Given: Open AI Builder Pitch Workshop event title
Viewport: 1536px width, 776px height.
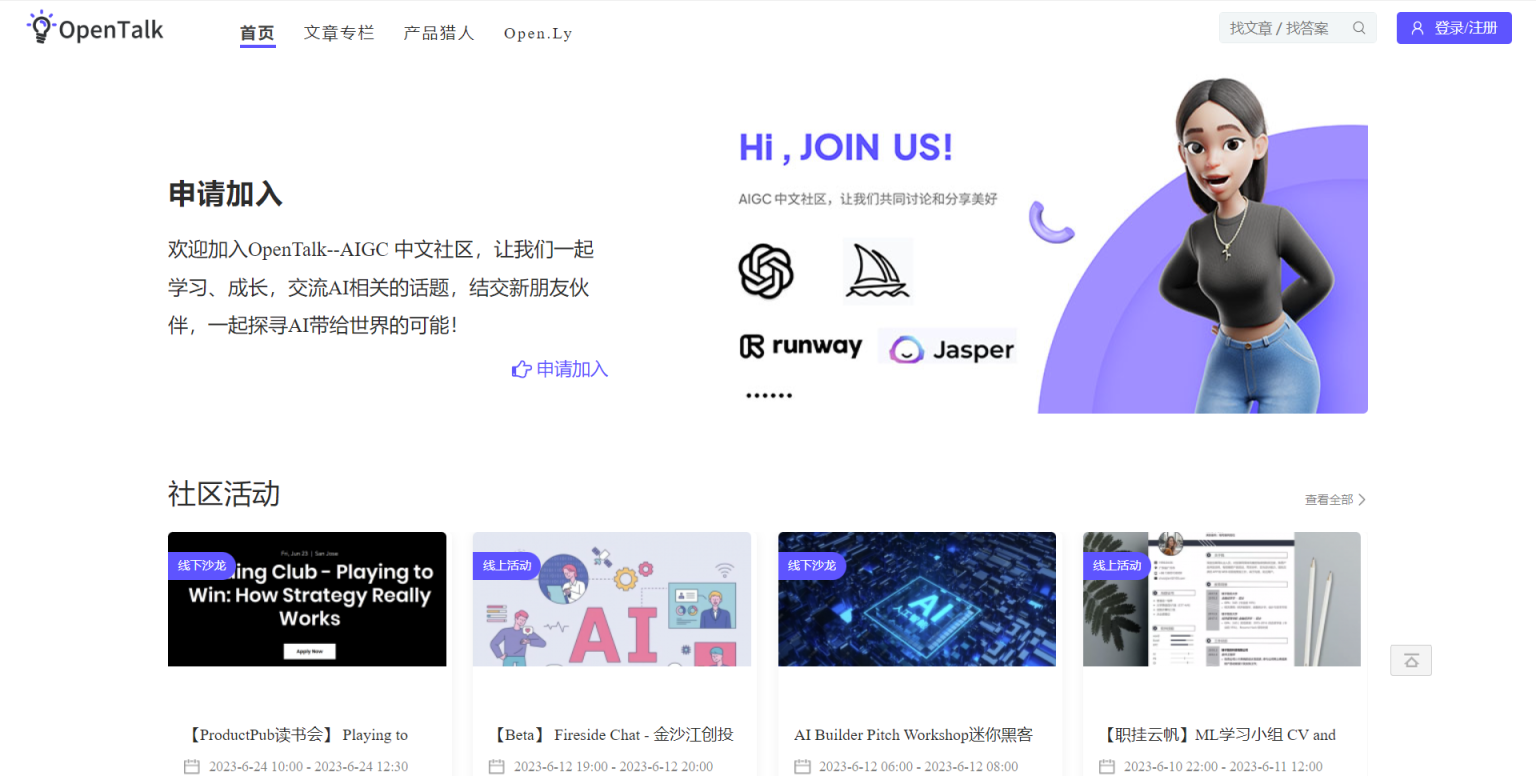Looking at the screenshot, I should coord(913,735).
